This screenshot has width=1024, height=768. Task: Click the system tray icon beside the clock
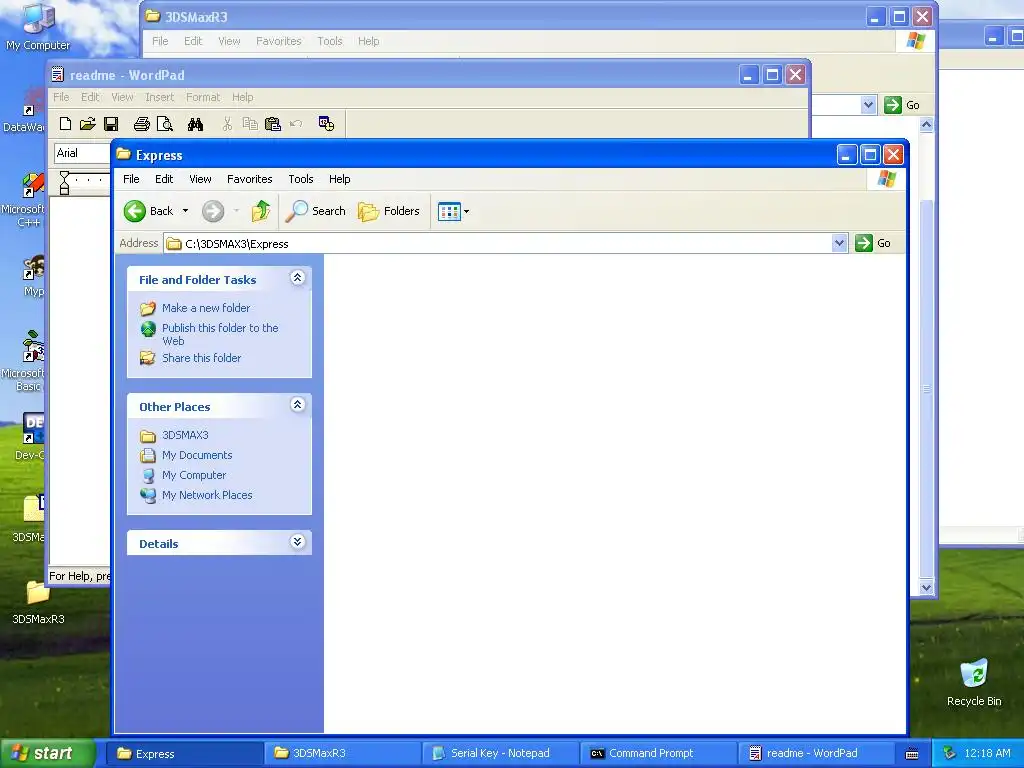pyautogui.click(x=950, y=753)
